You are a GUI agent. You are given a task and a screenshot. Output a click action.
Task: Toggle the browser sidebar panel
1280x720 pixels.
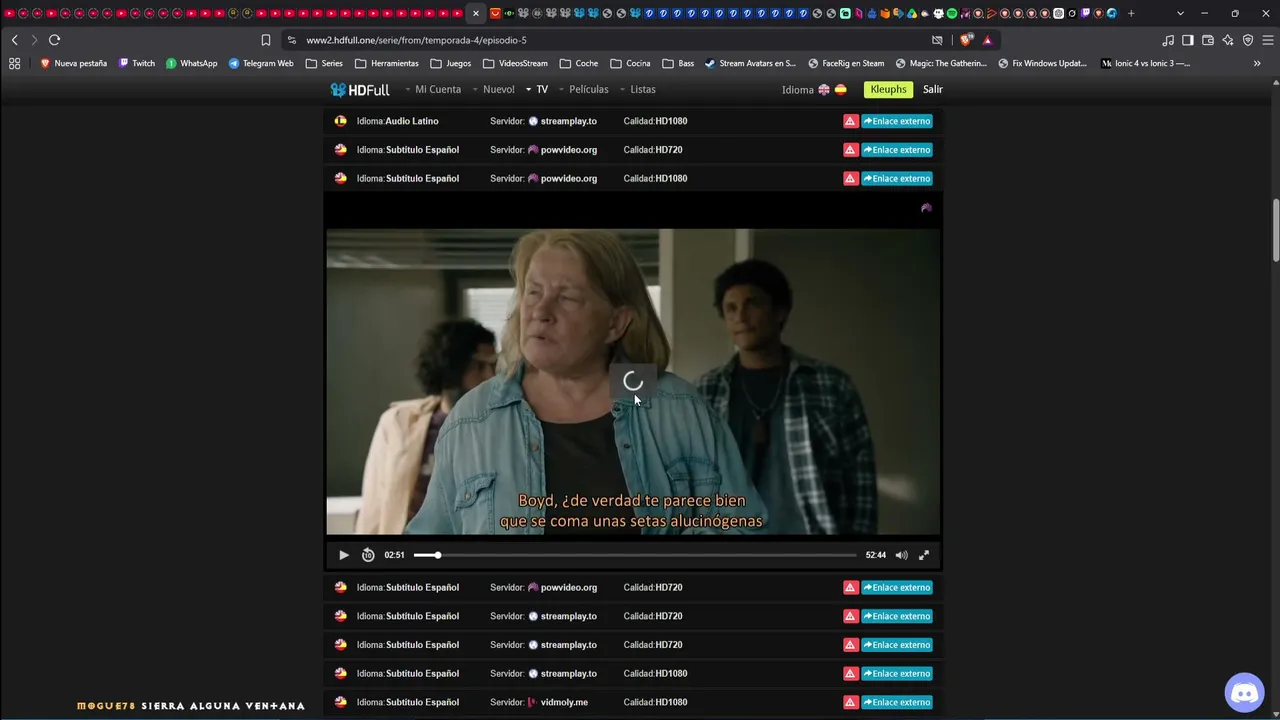click(1187, 40)
